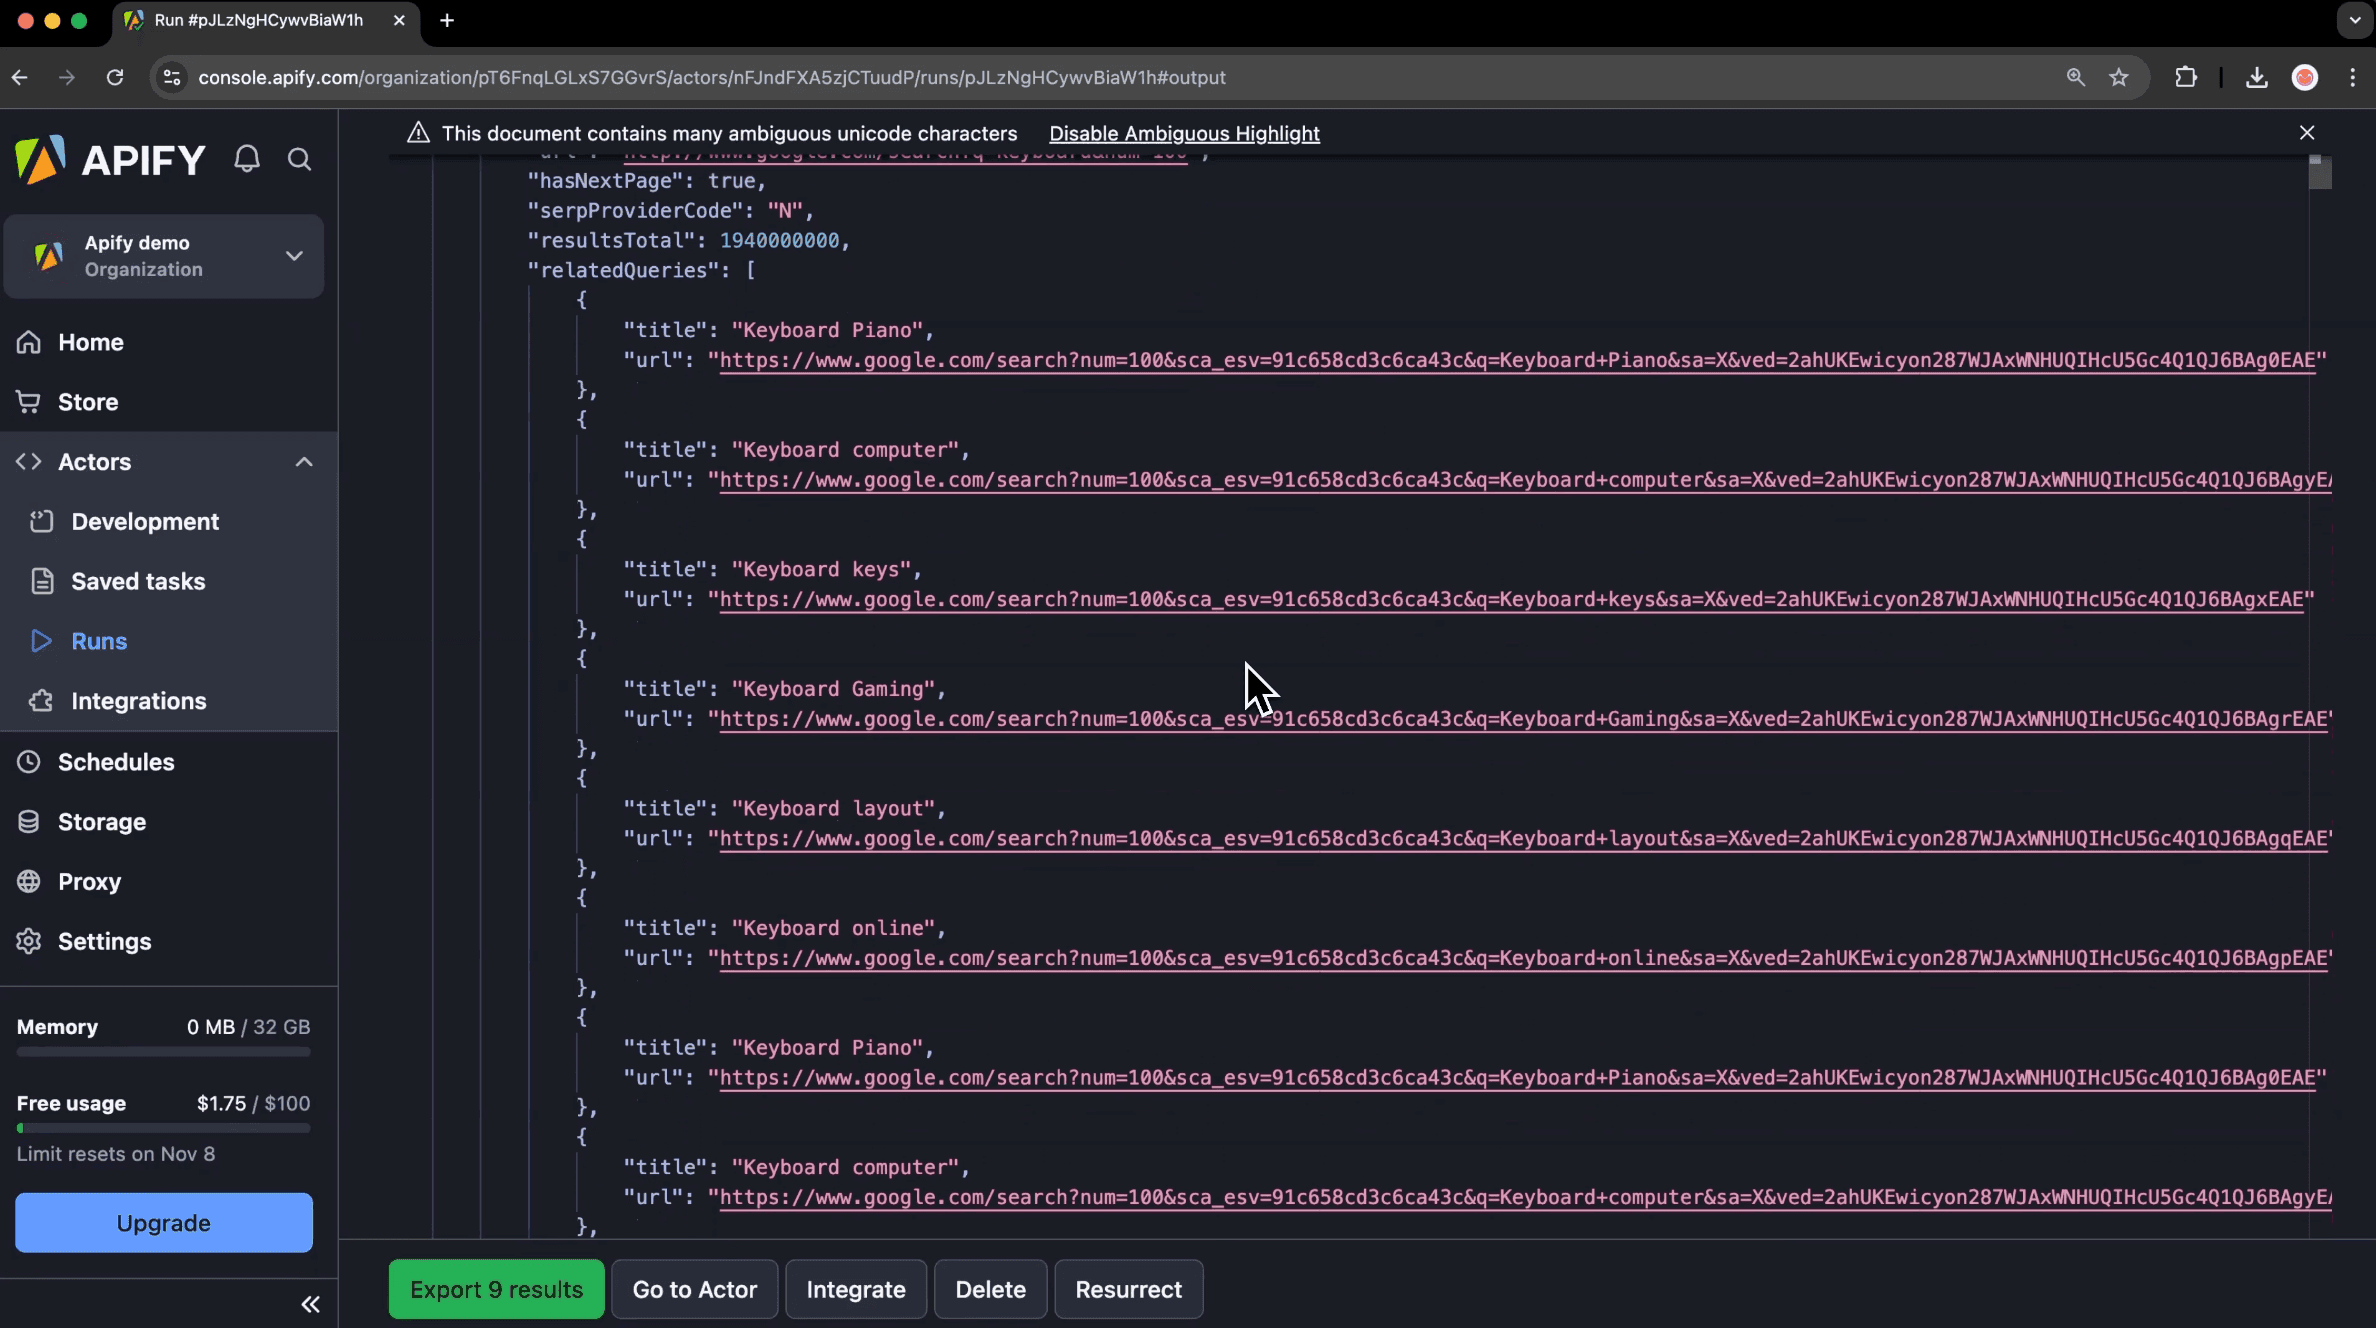Click the resultsTotal value 1940000000
This screenshot has width=2376, height=1328.
(779, 240)
